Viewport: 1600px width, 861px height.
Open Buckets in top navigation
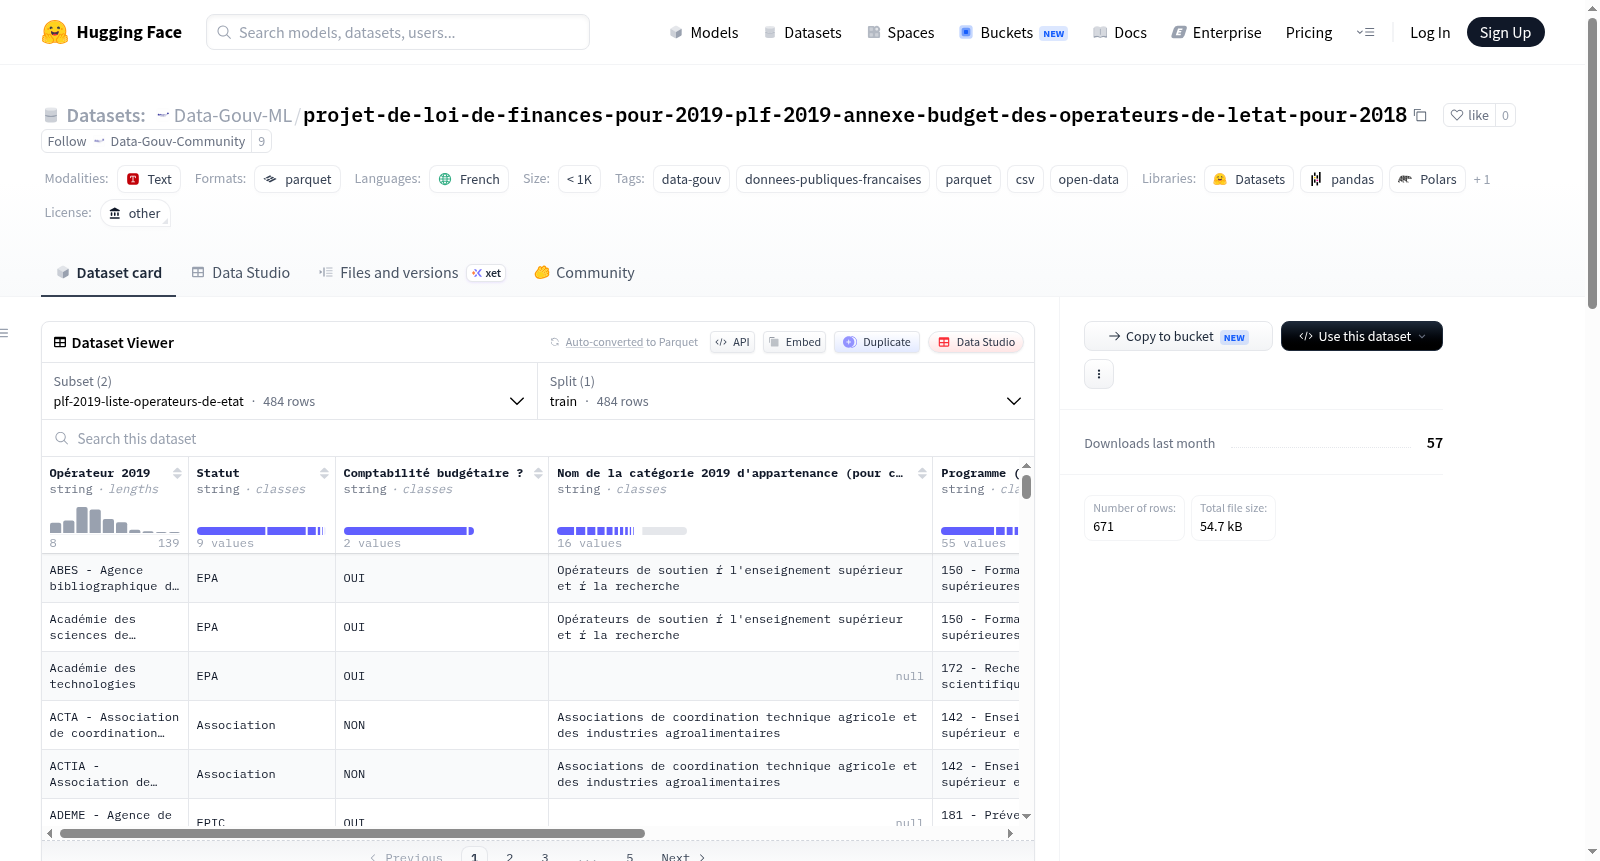click(1013, 32)
